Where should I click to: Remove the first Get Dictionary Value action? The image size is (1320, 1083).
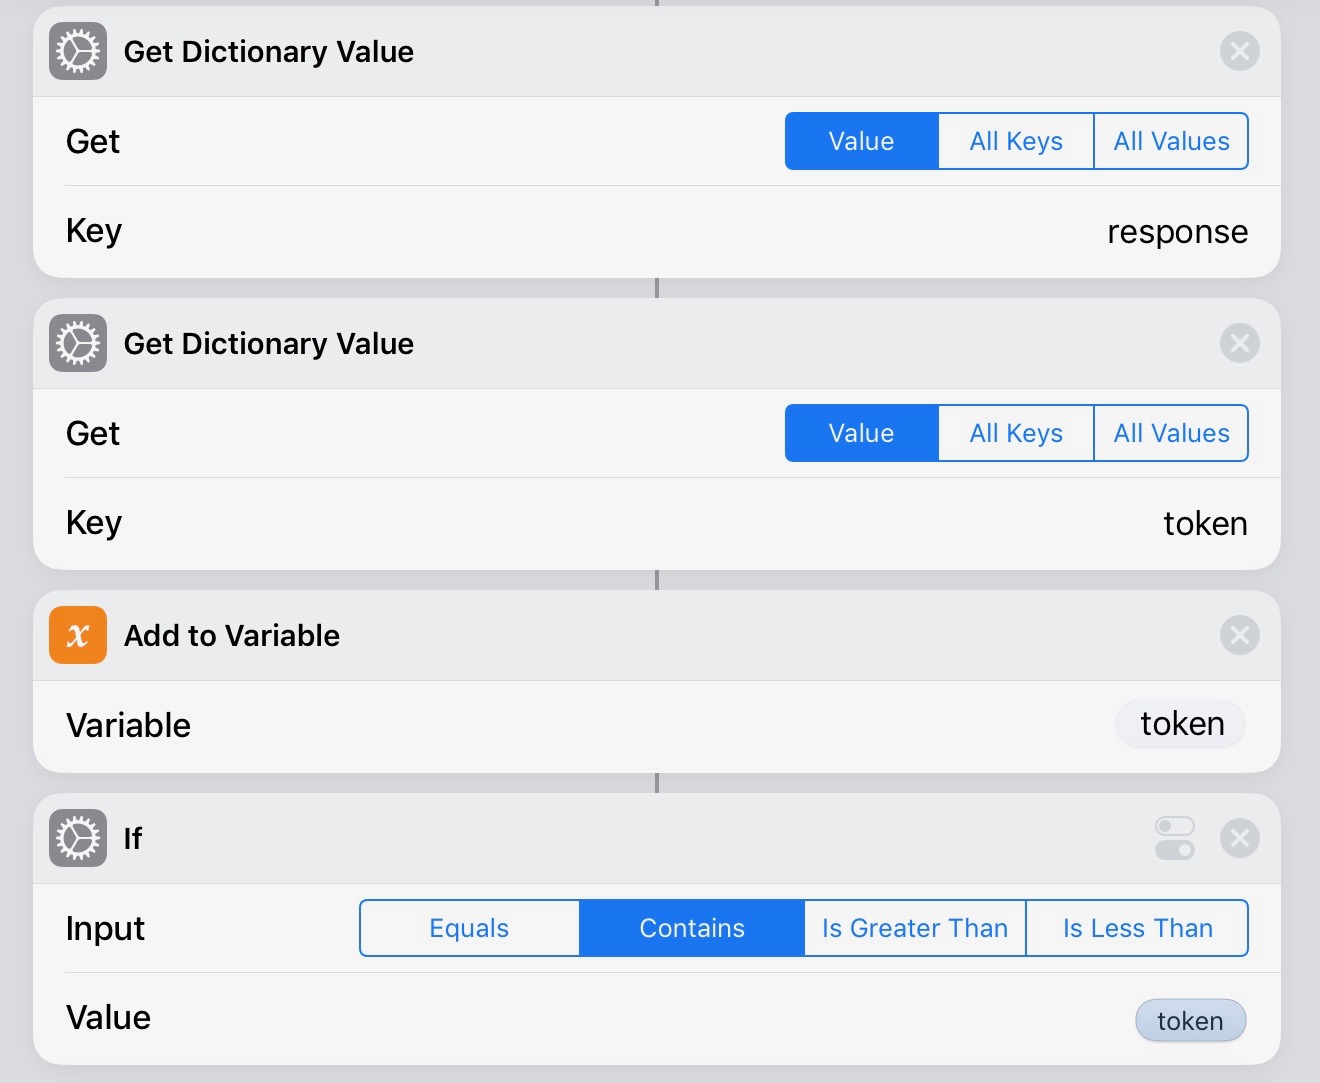point(1239,52)
